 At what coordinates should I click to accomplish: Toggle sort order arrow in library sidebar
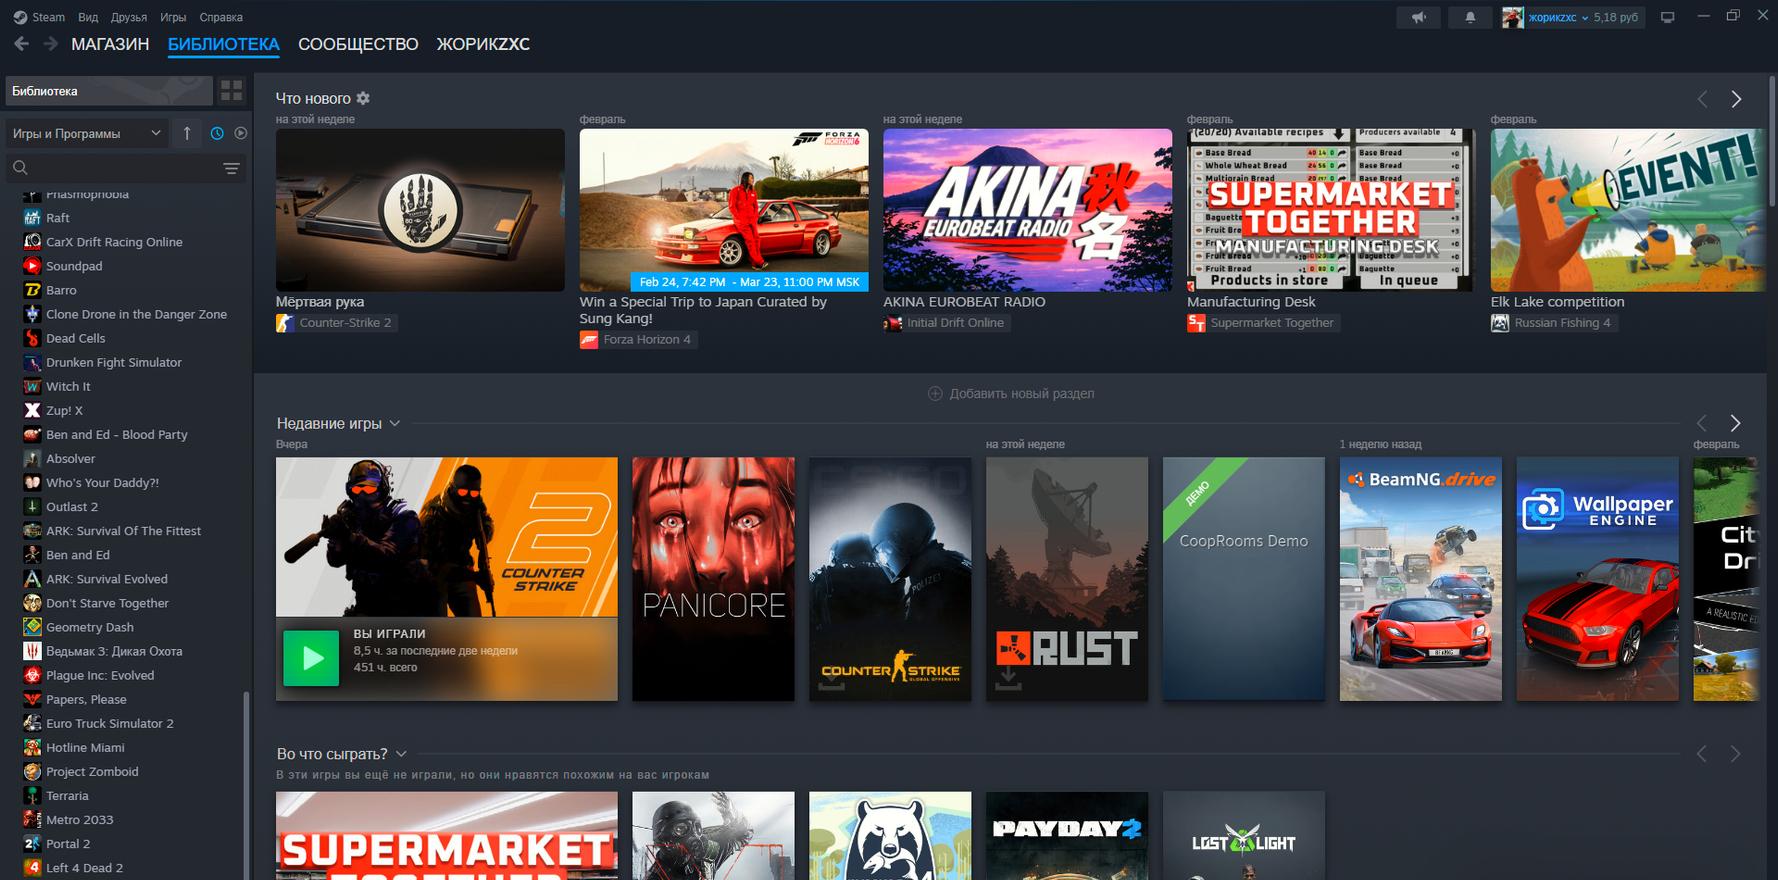point(186,133)
